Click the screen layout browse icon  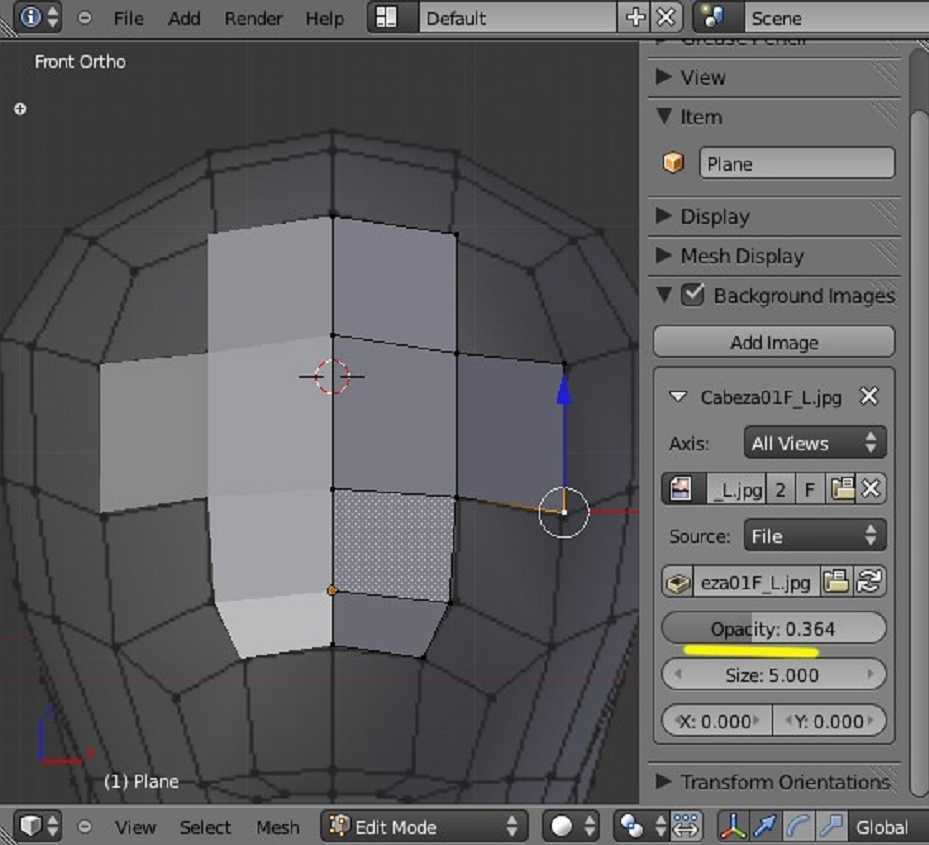click(x=386, y=17)
